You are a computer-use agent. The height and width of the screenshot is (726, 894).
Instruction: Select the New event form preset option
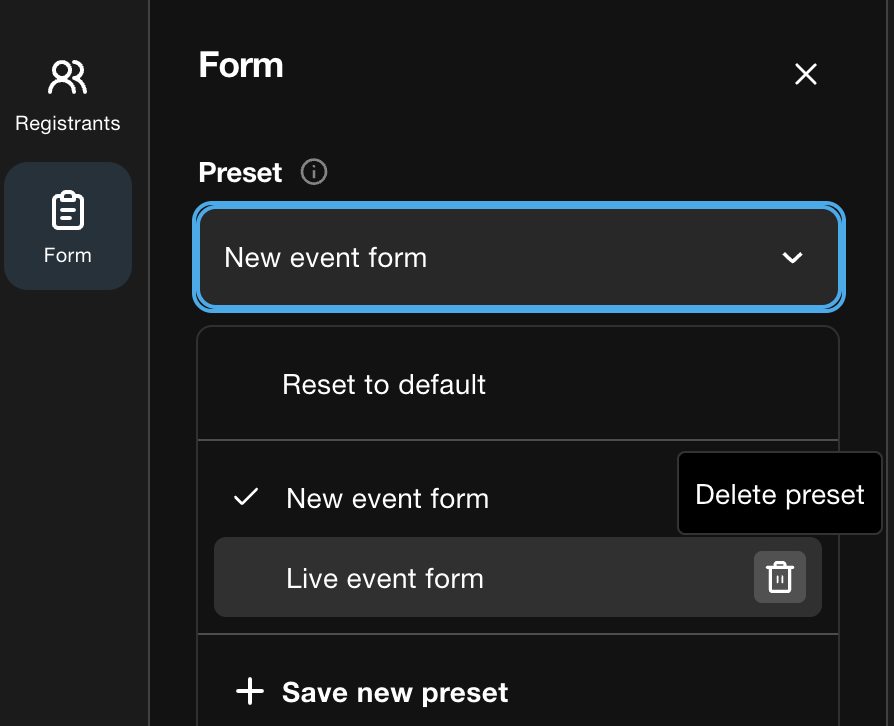387,498
